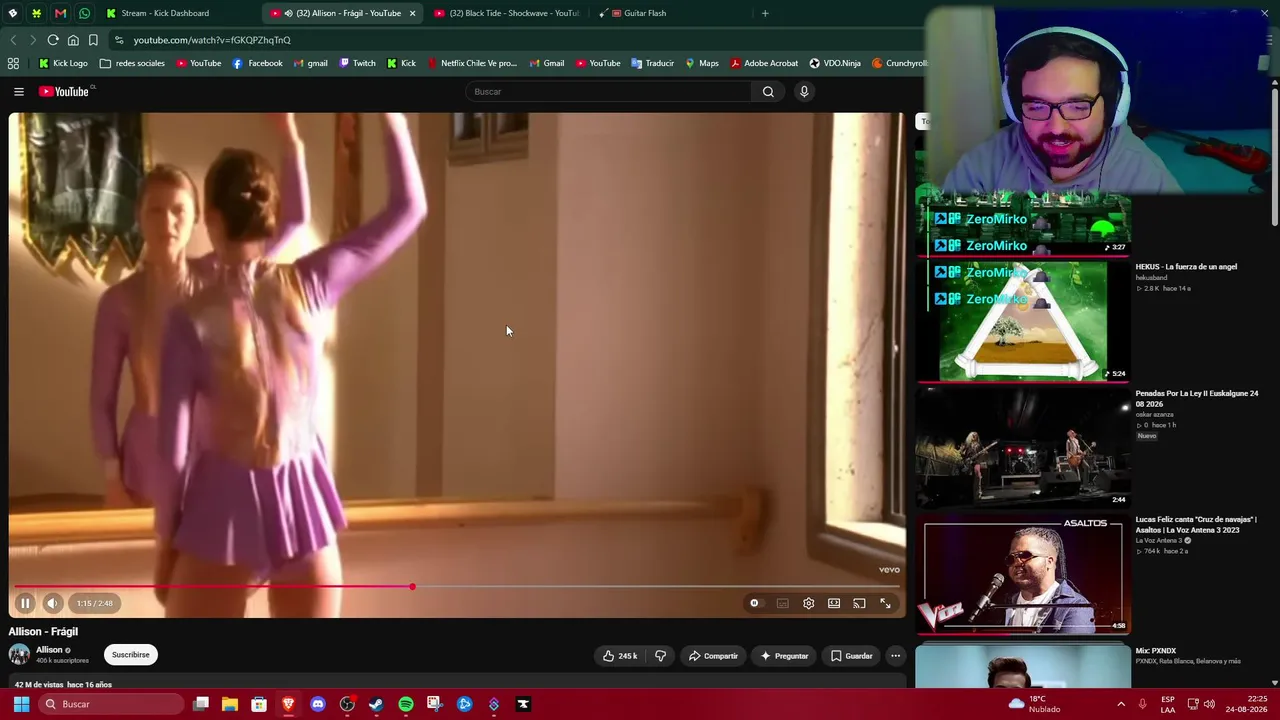This screenshot has height=720, width=1280.
Task: Open the Windows Start menu
Action: [21, 704]
